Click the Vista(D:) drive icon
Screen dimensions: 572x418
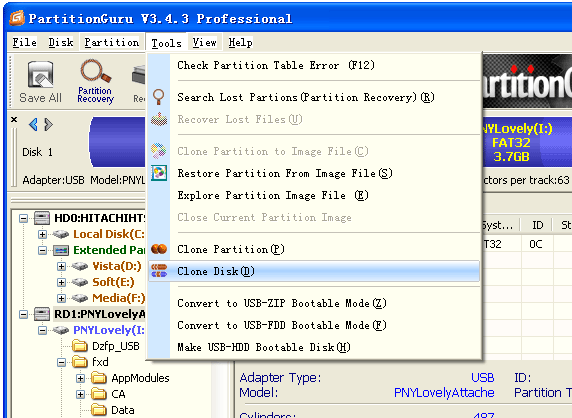tap(80, 266)
